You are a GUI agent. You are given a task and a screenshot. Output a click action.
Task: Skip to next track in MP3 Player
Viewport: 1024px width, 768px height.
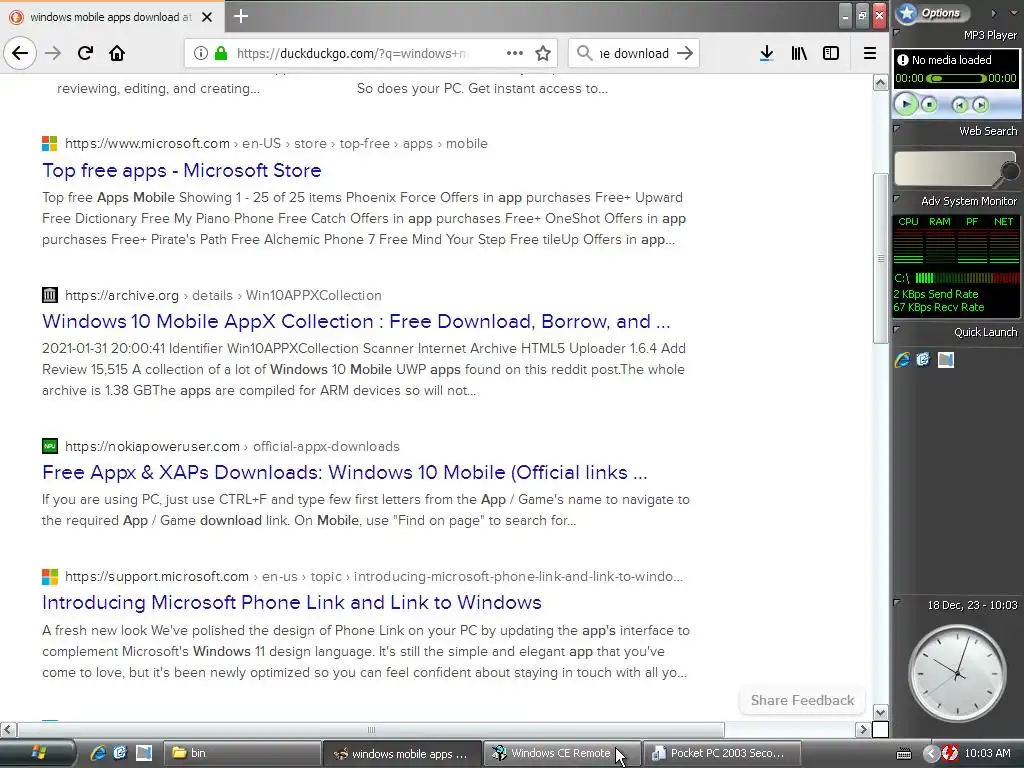980,104
